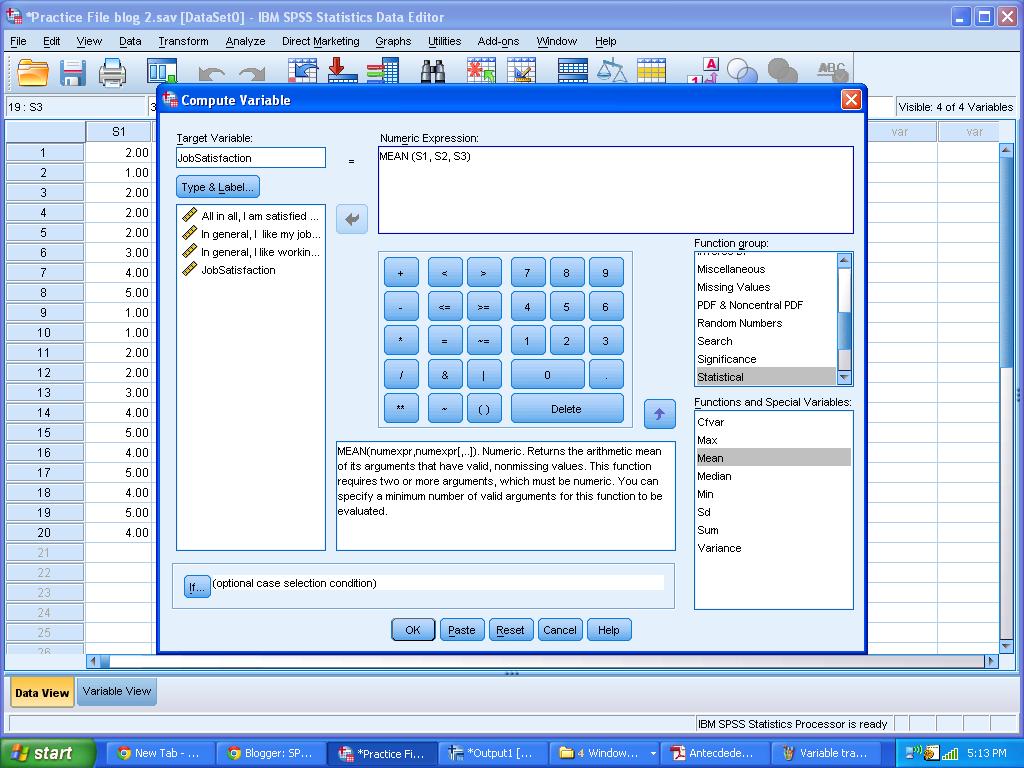Open the Graphs menu
The width and height of the screenshot is (1024, 768).
[x=393, y=41]
